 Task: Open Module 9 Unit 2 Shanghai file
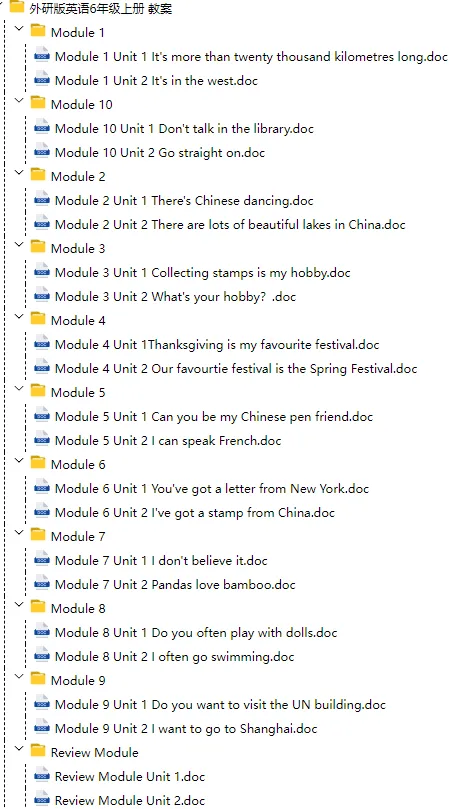(186, 729)
